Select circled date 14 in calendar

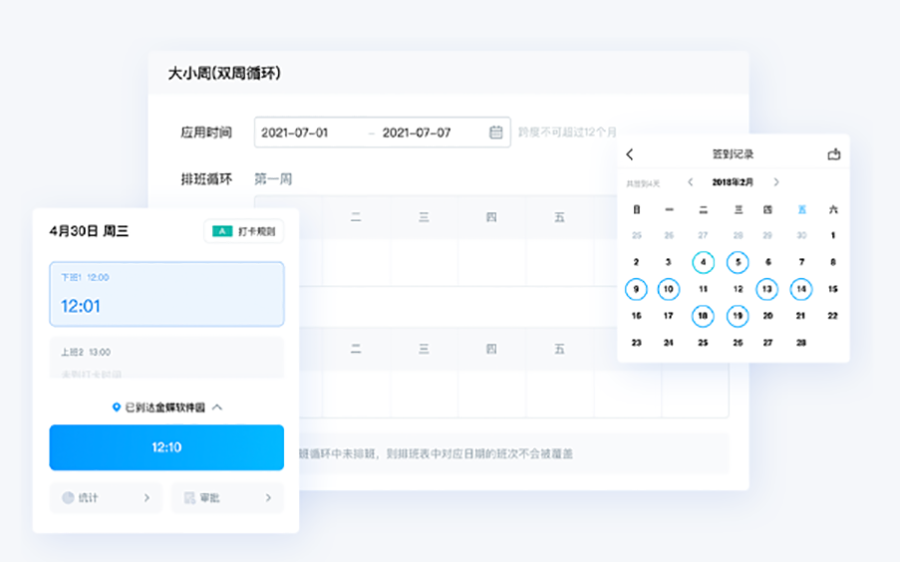point(801,289)
